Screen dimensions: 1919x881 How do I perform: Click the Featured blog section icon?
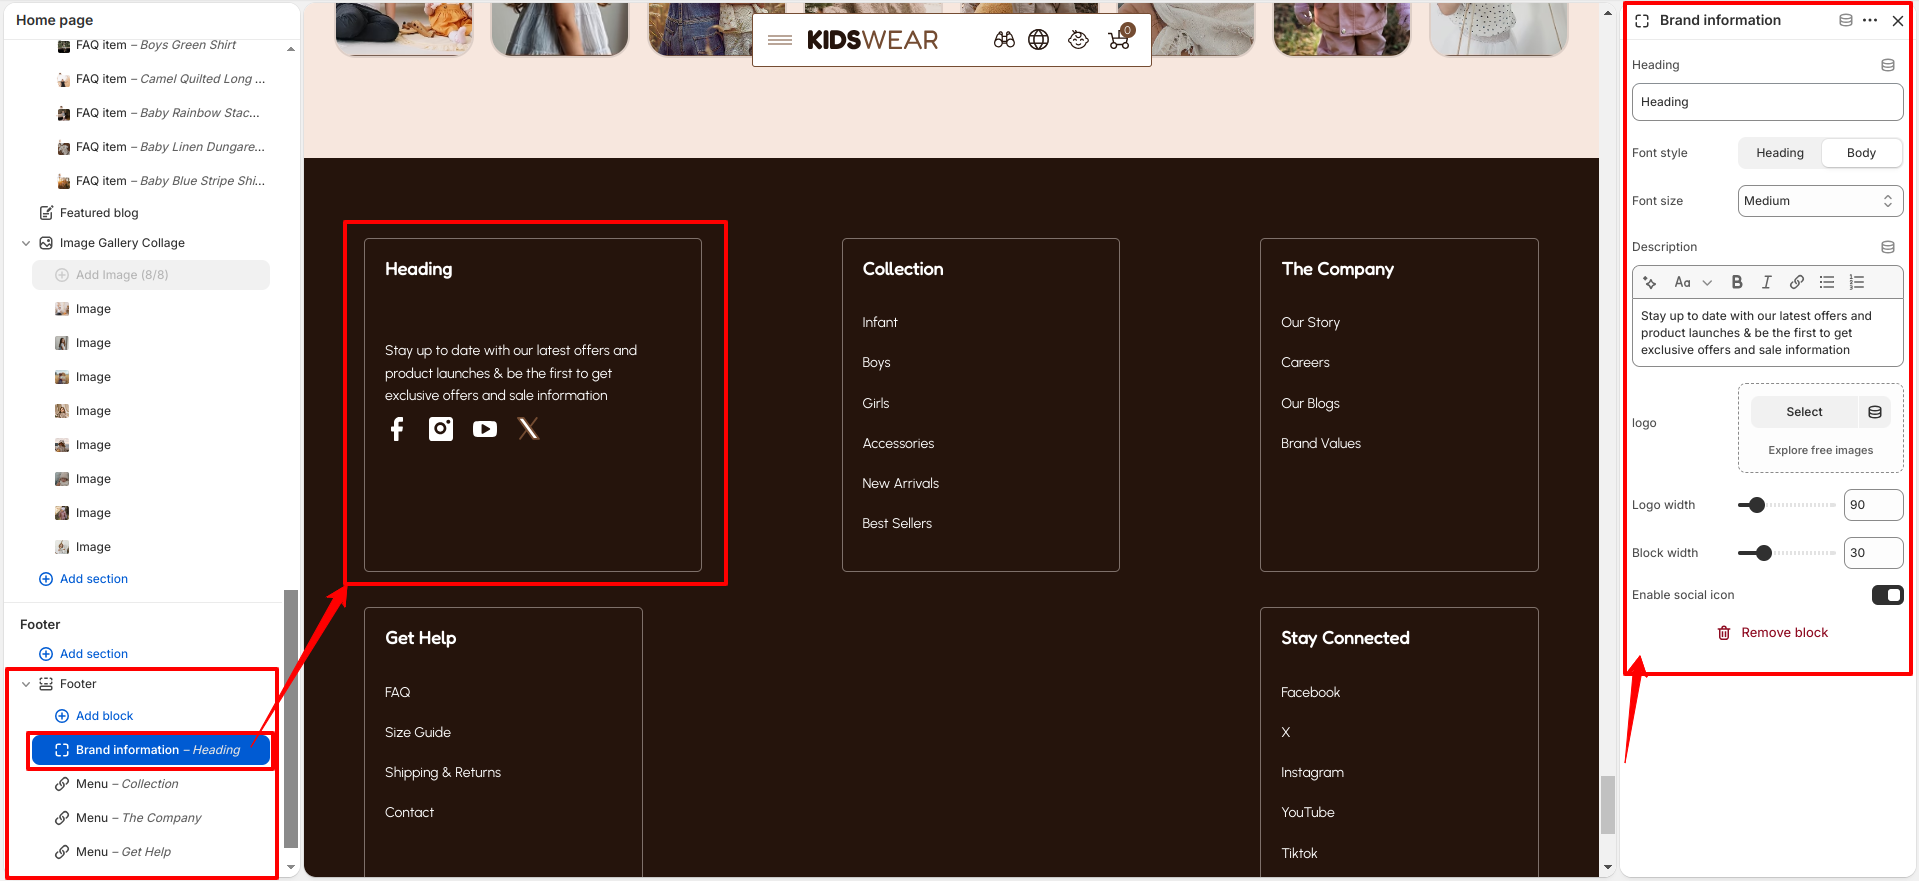pos(46,213)
